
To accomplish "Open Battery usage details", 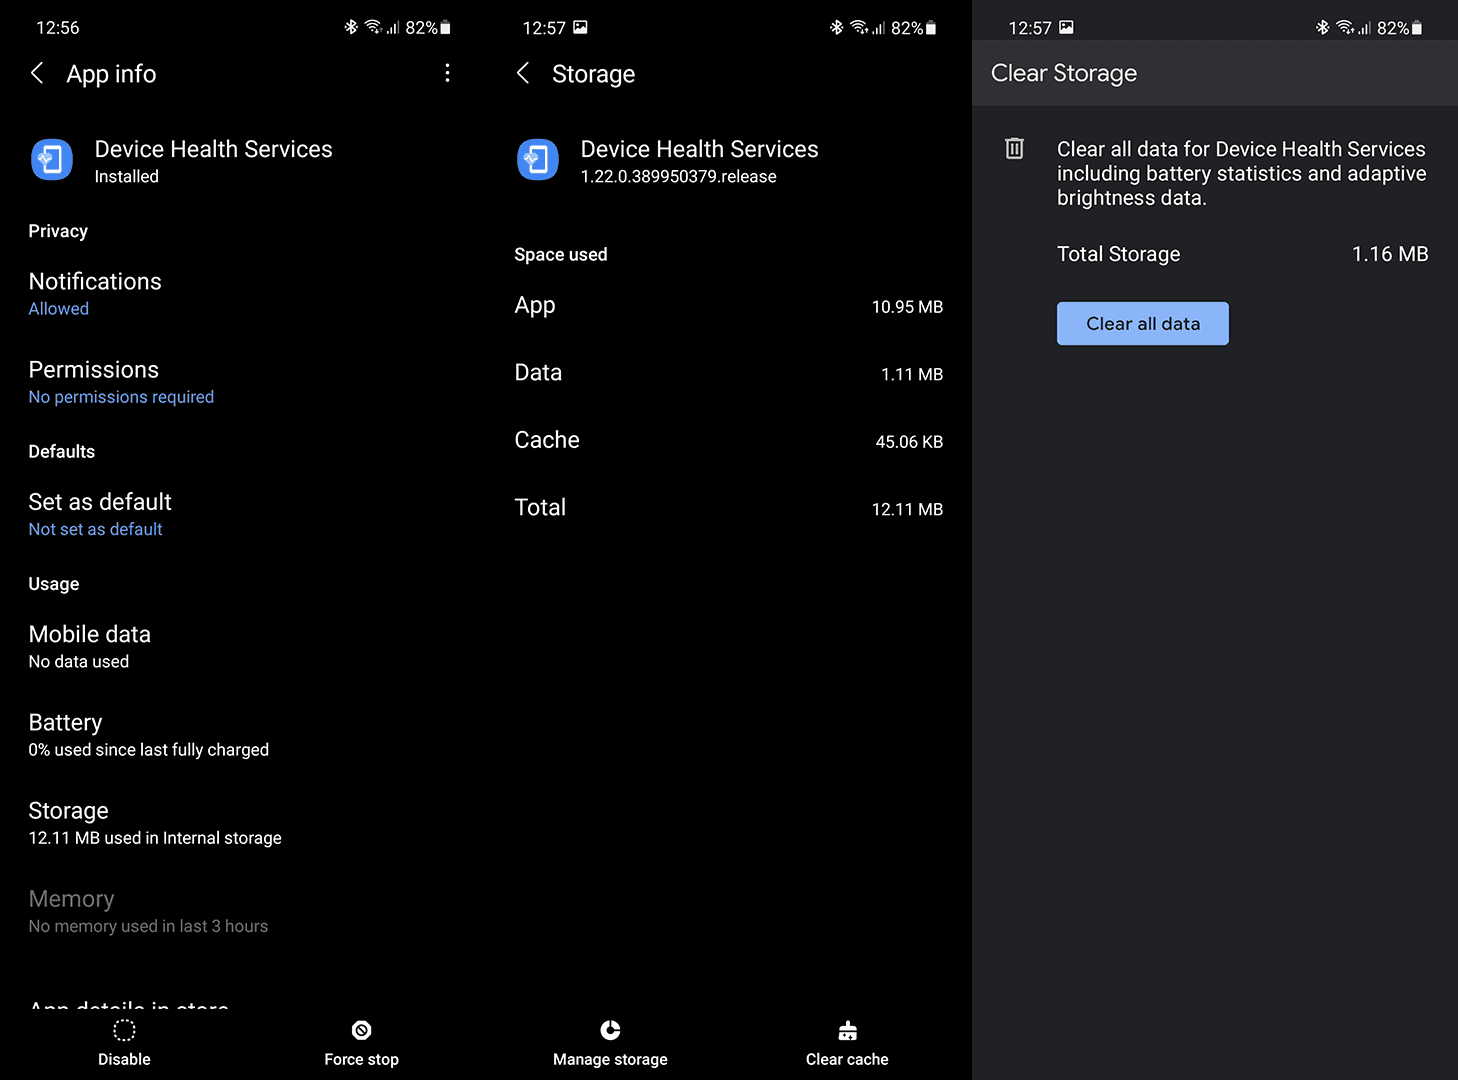I will [243, 734].
